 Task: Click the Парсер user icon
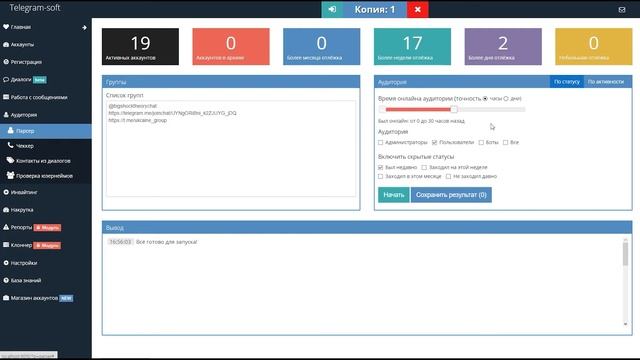[11, 131]
